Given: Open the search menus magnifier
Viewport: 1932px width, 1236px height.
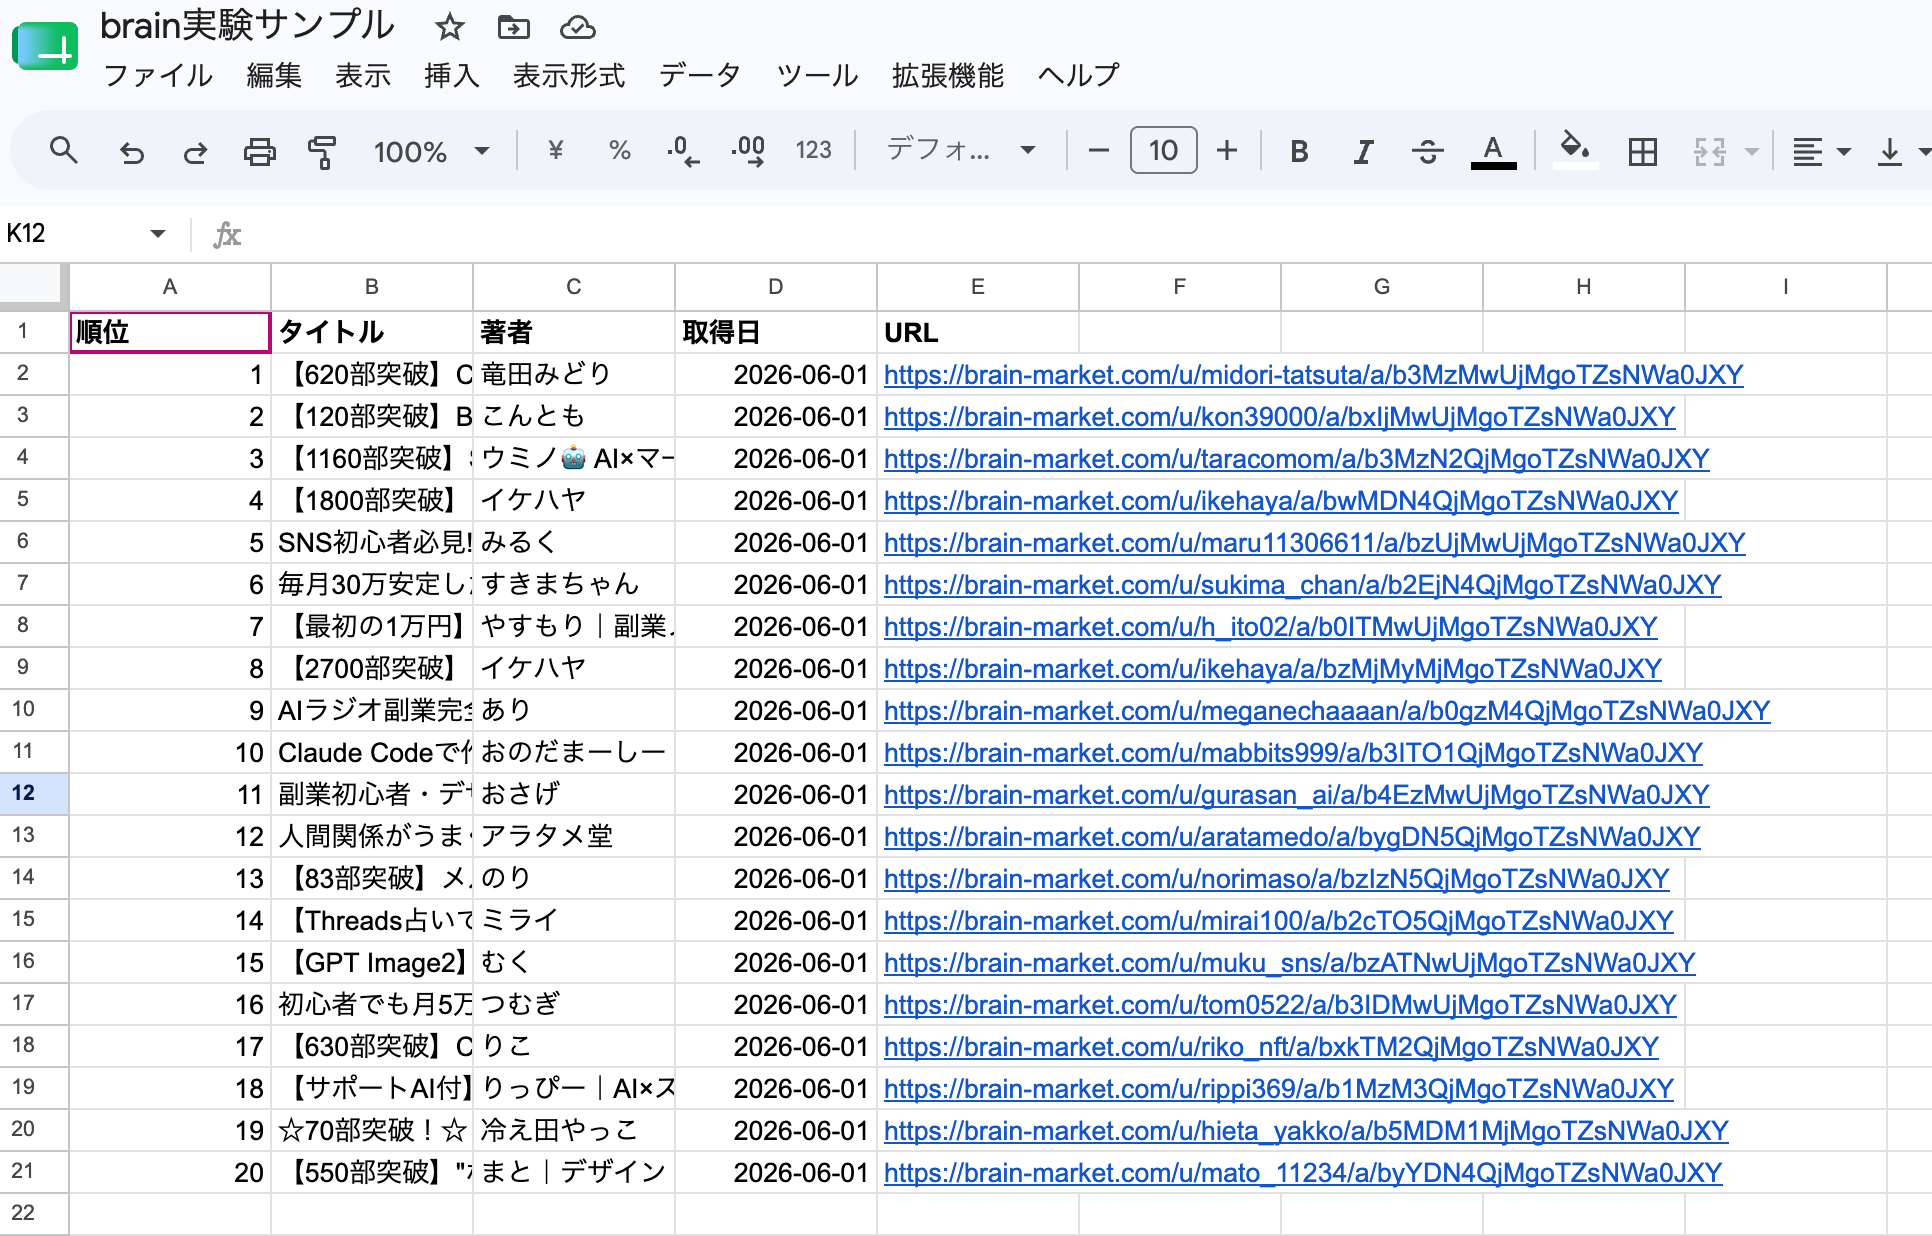Looking at the screenshot, I should point(64,151).
